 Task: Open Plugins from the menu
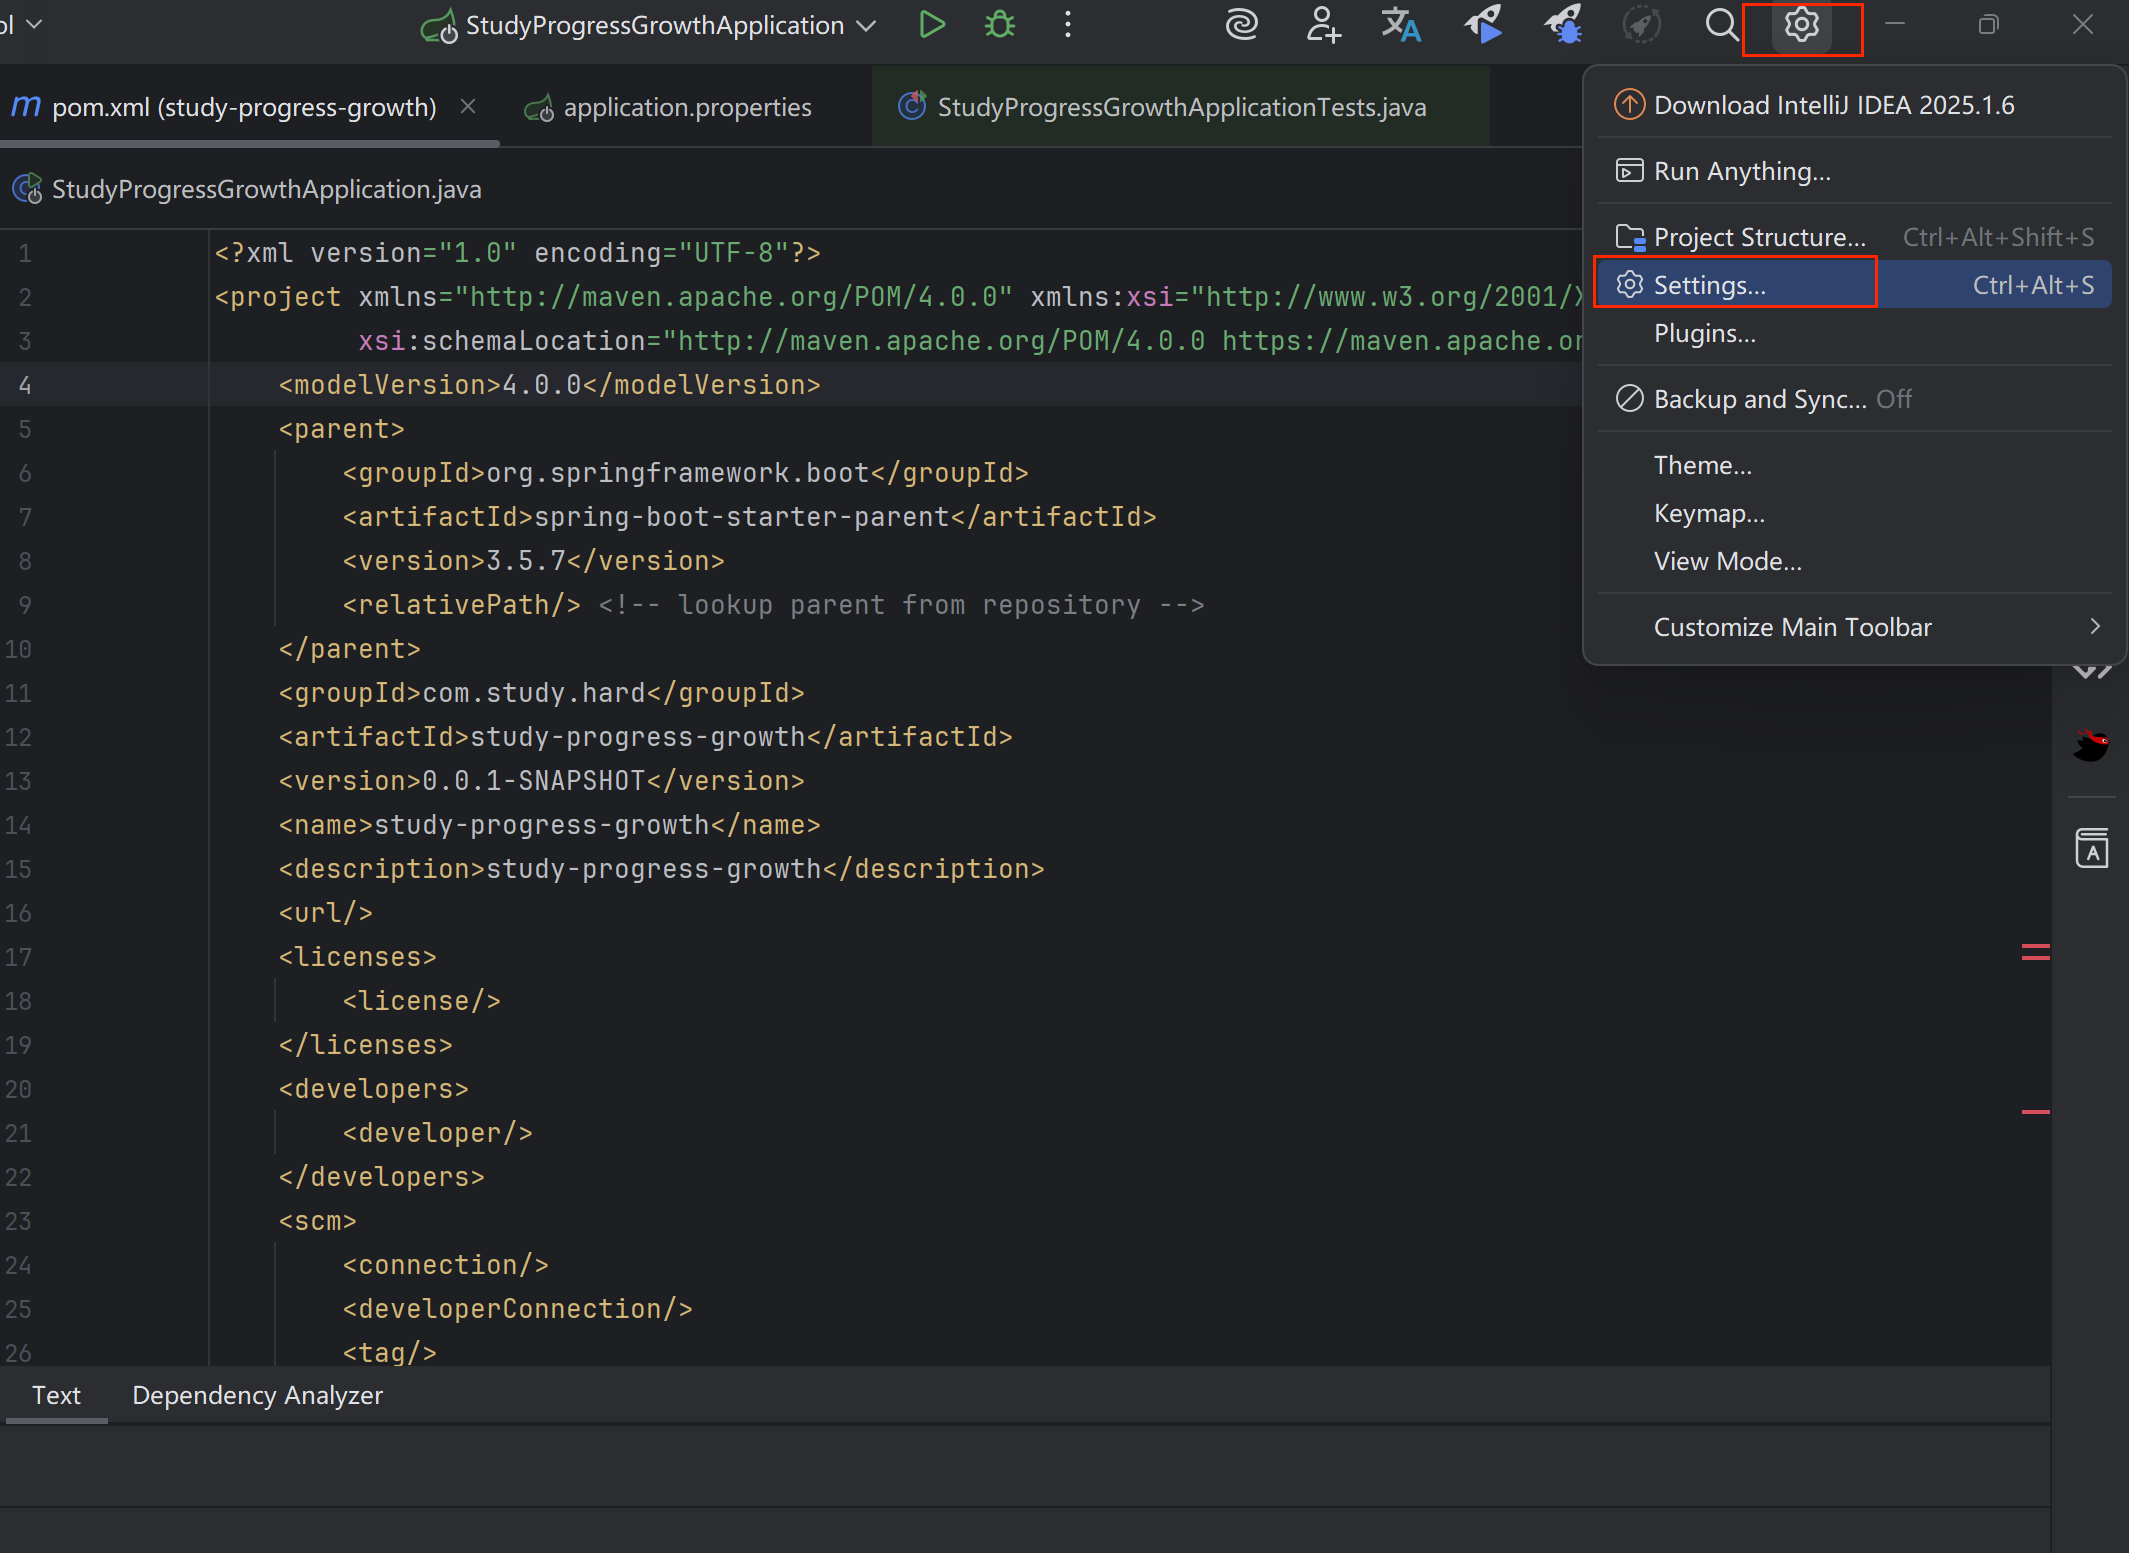(1704, 333)
